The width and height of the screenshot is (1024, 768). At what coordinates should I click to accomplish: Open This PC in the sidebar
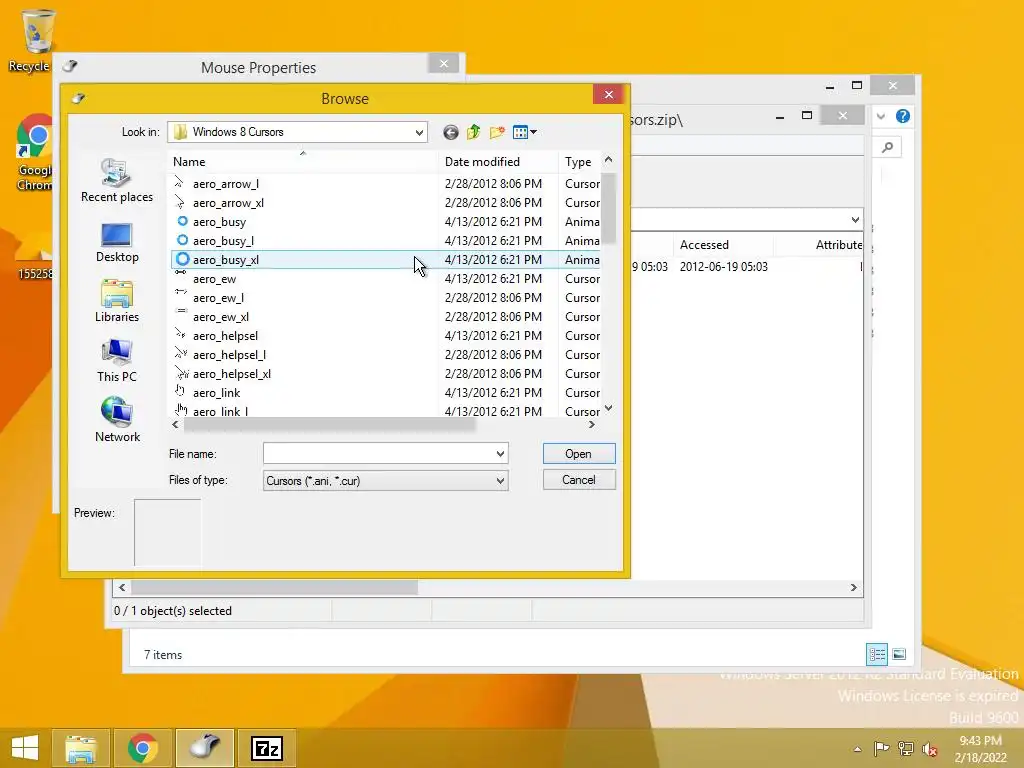coord(117,361)
